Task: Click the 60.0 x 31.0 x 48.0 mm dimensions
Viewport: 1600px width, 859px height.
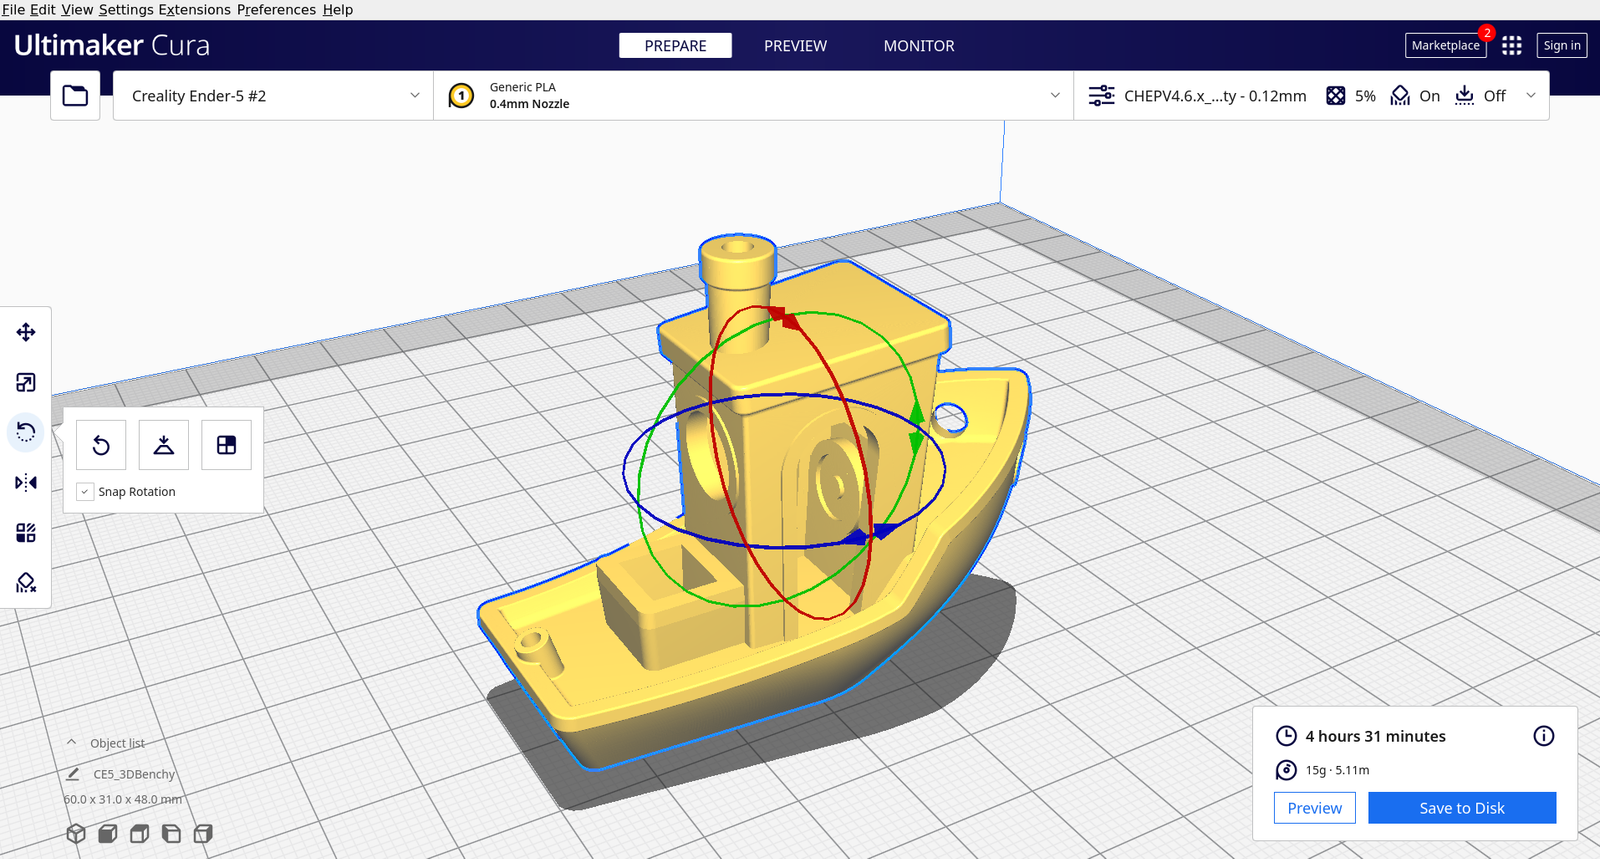Action: pos(123,799)
